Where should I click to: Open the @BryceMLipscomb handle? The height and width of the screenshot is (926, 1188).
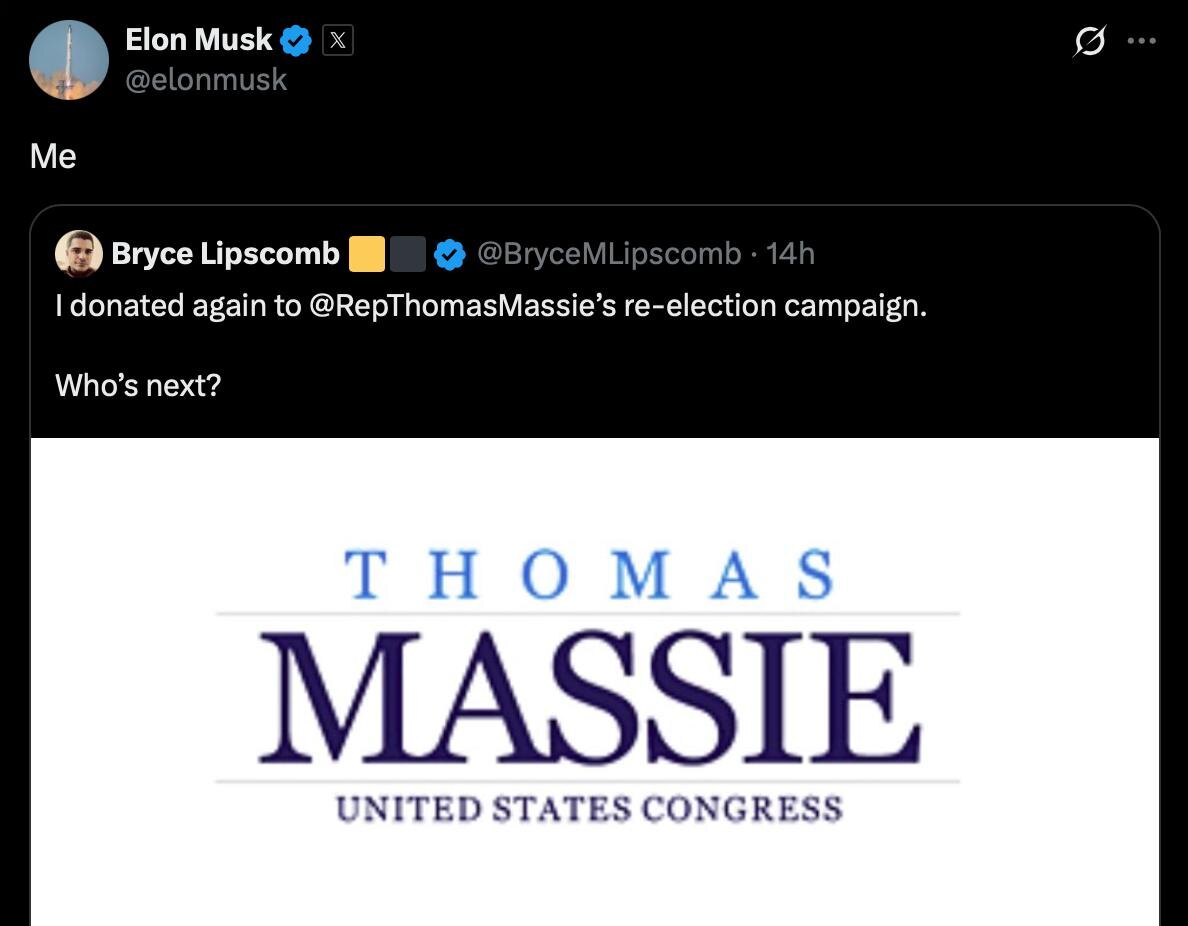click(x=609, y=254)
